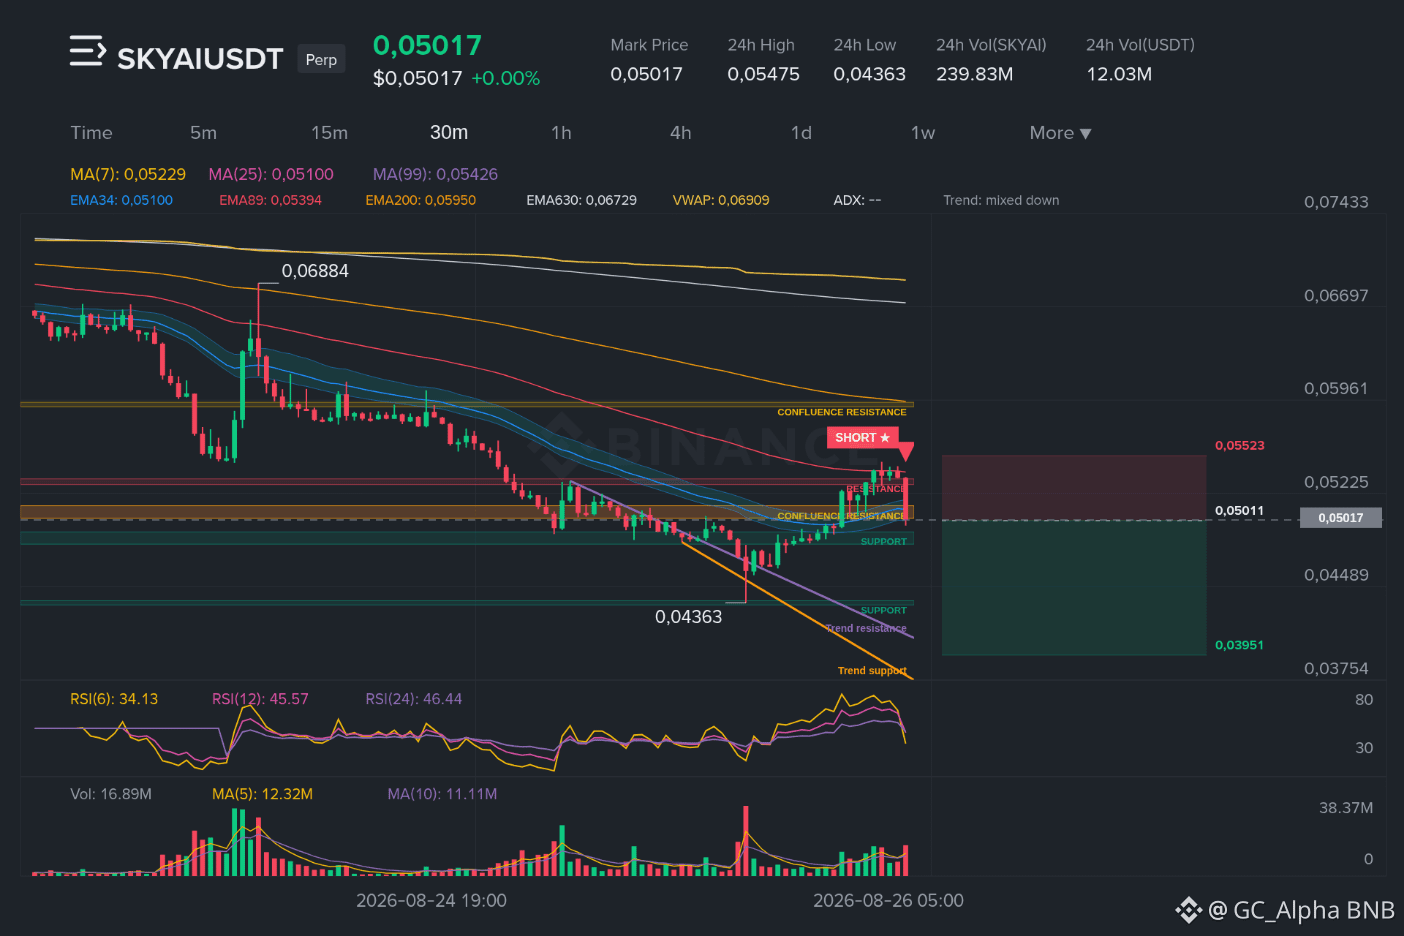Click the +0.00% change value
Image resolution: width=1404 pixels, height=936 pixels.
(x=505, y=78)
